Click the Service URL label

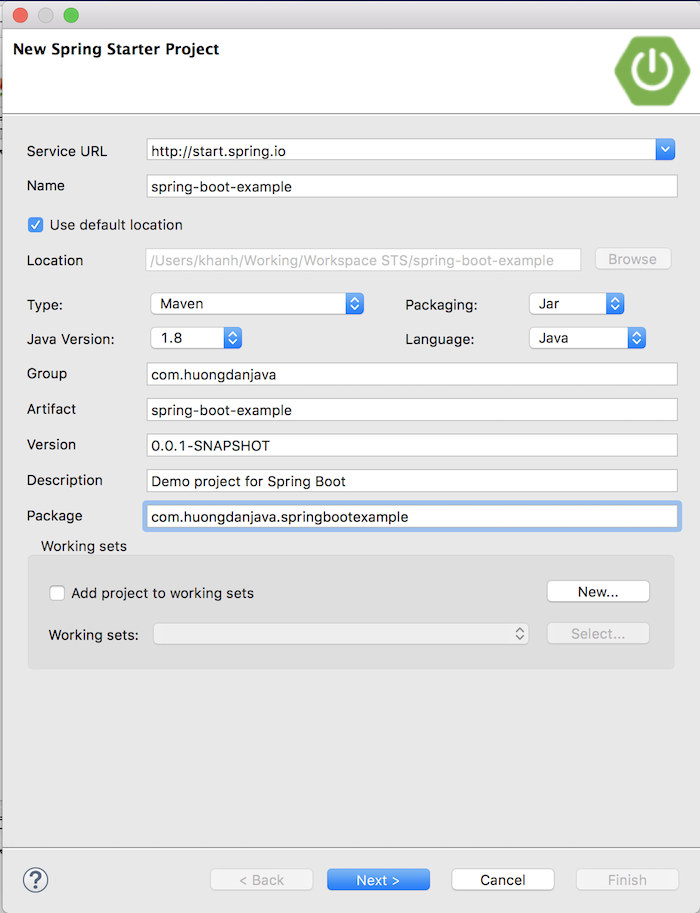click(67, 151)
